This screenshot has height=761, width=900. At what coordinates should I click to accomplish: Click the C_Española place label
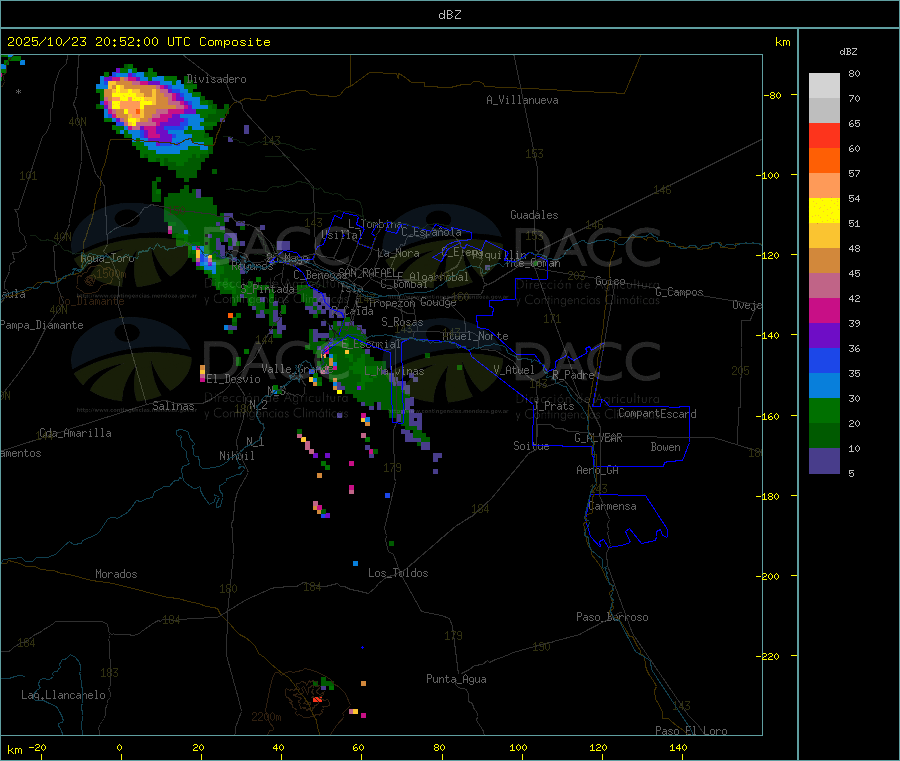click(432, 232)
